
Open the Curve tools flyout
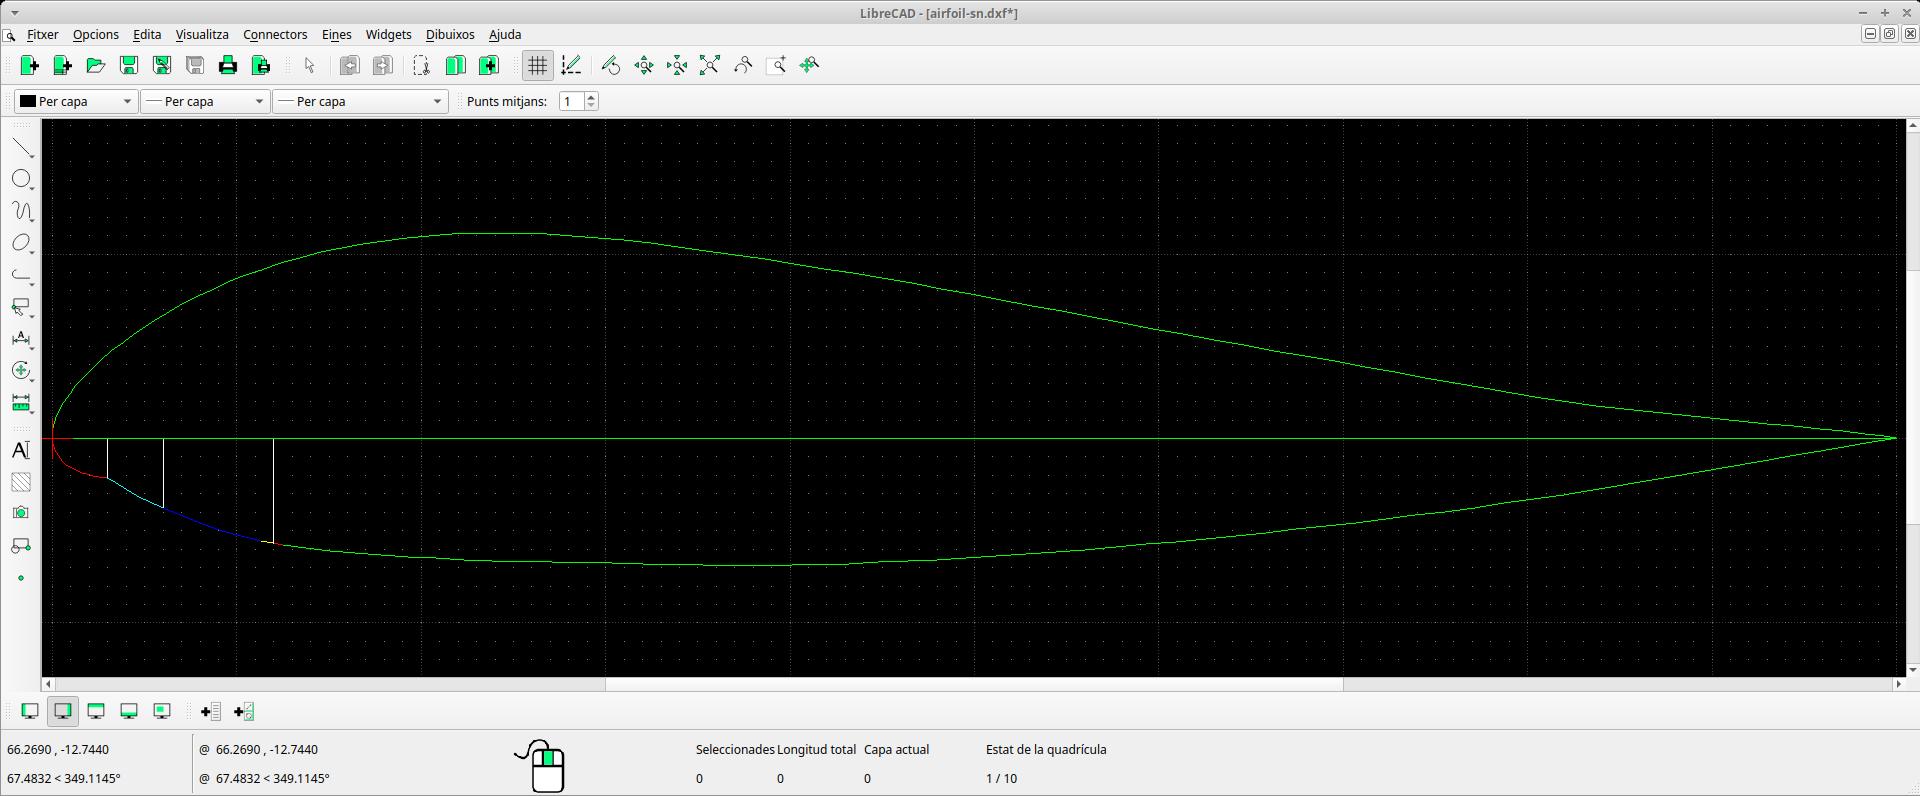point(22,212)
